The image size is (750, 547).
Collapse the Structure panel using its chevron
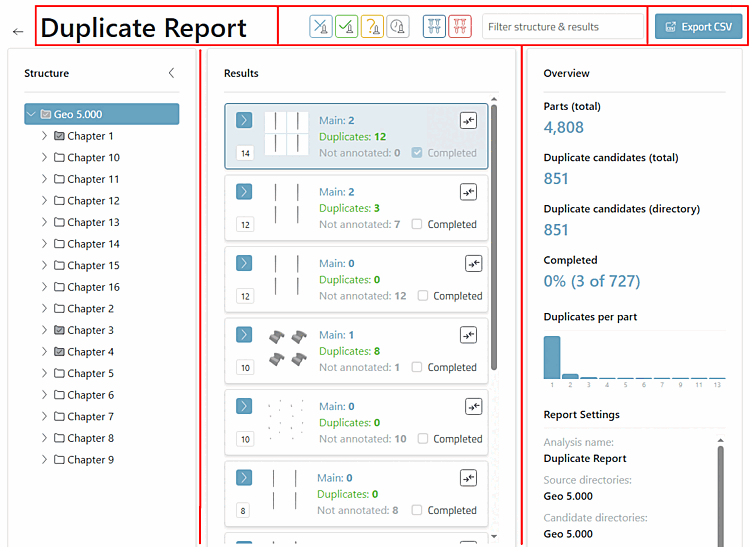click(x=172, y=73)
